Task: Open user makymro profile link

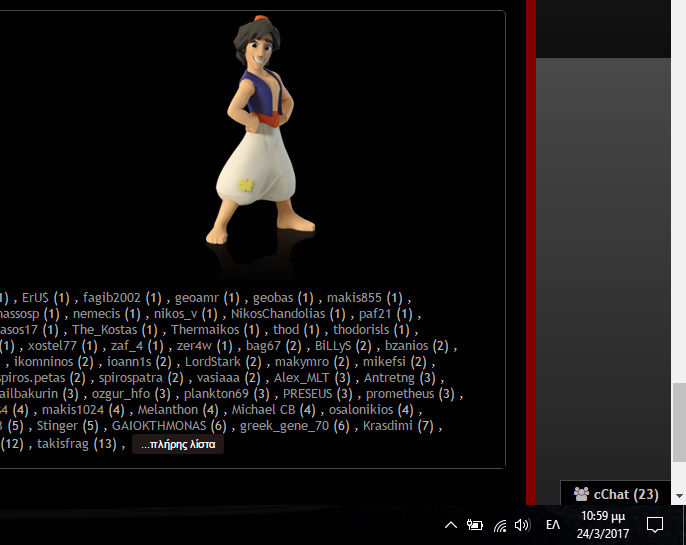Action: pos(301,362)
